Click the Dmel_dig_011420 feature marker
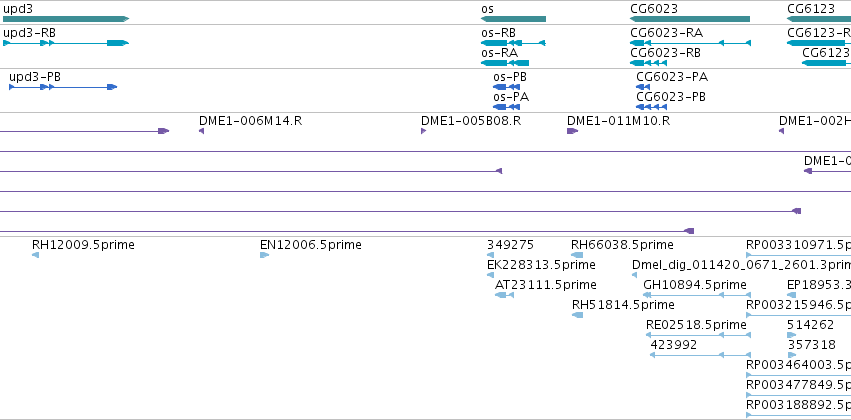The width and height of the screenshot is (851, 420). point(634,275)
